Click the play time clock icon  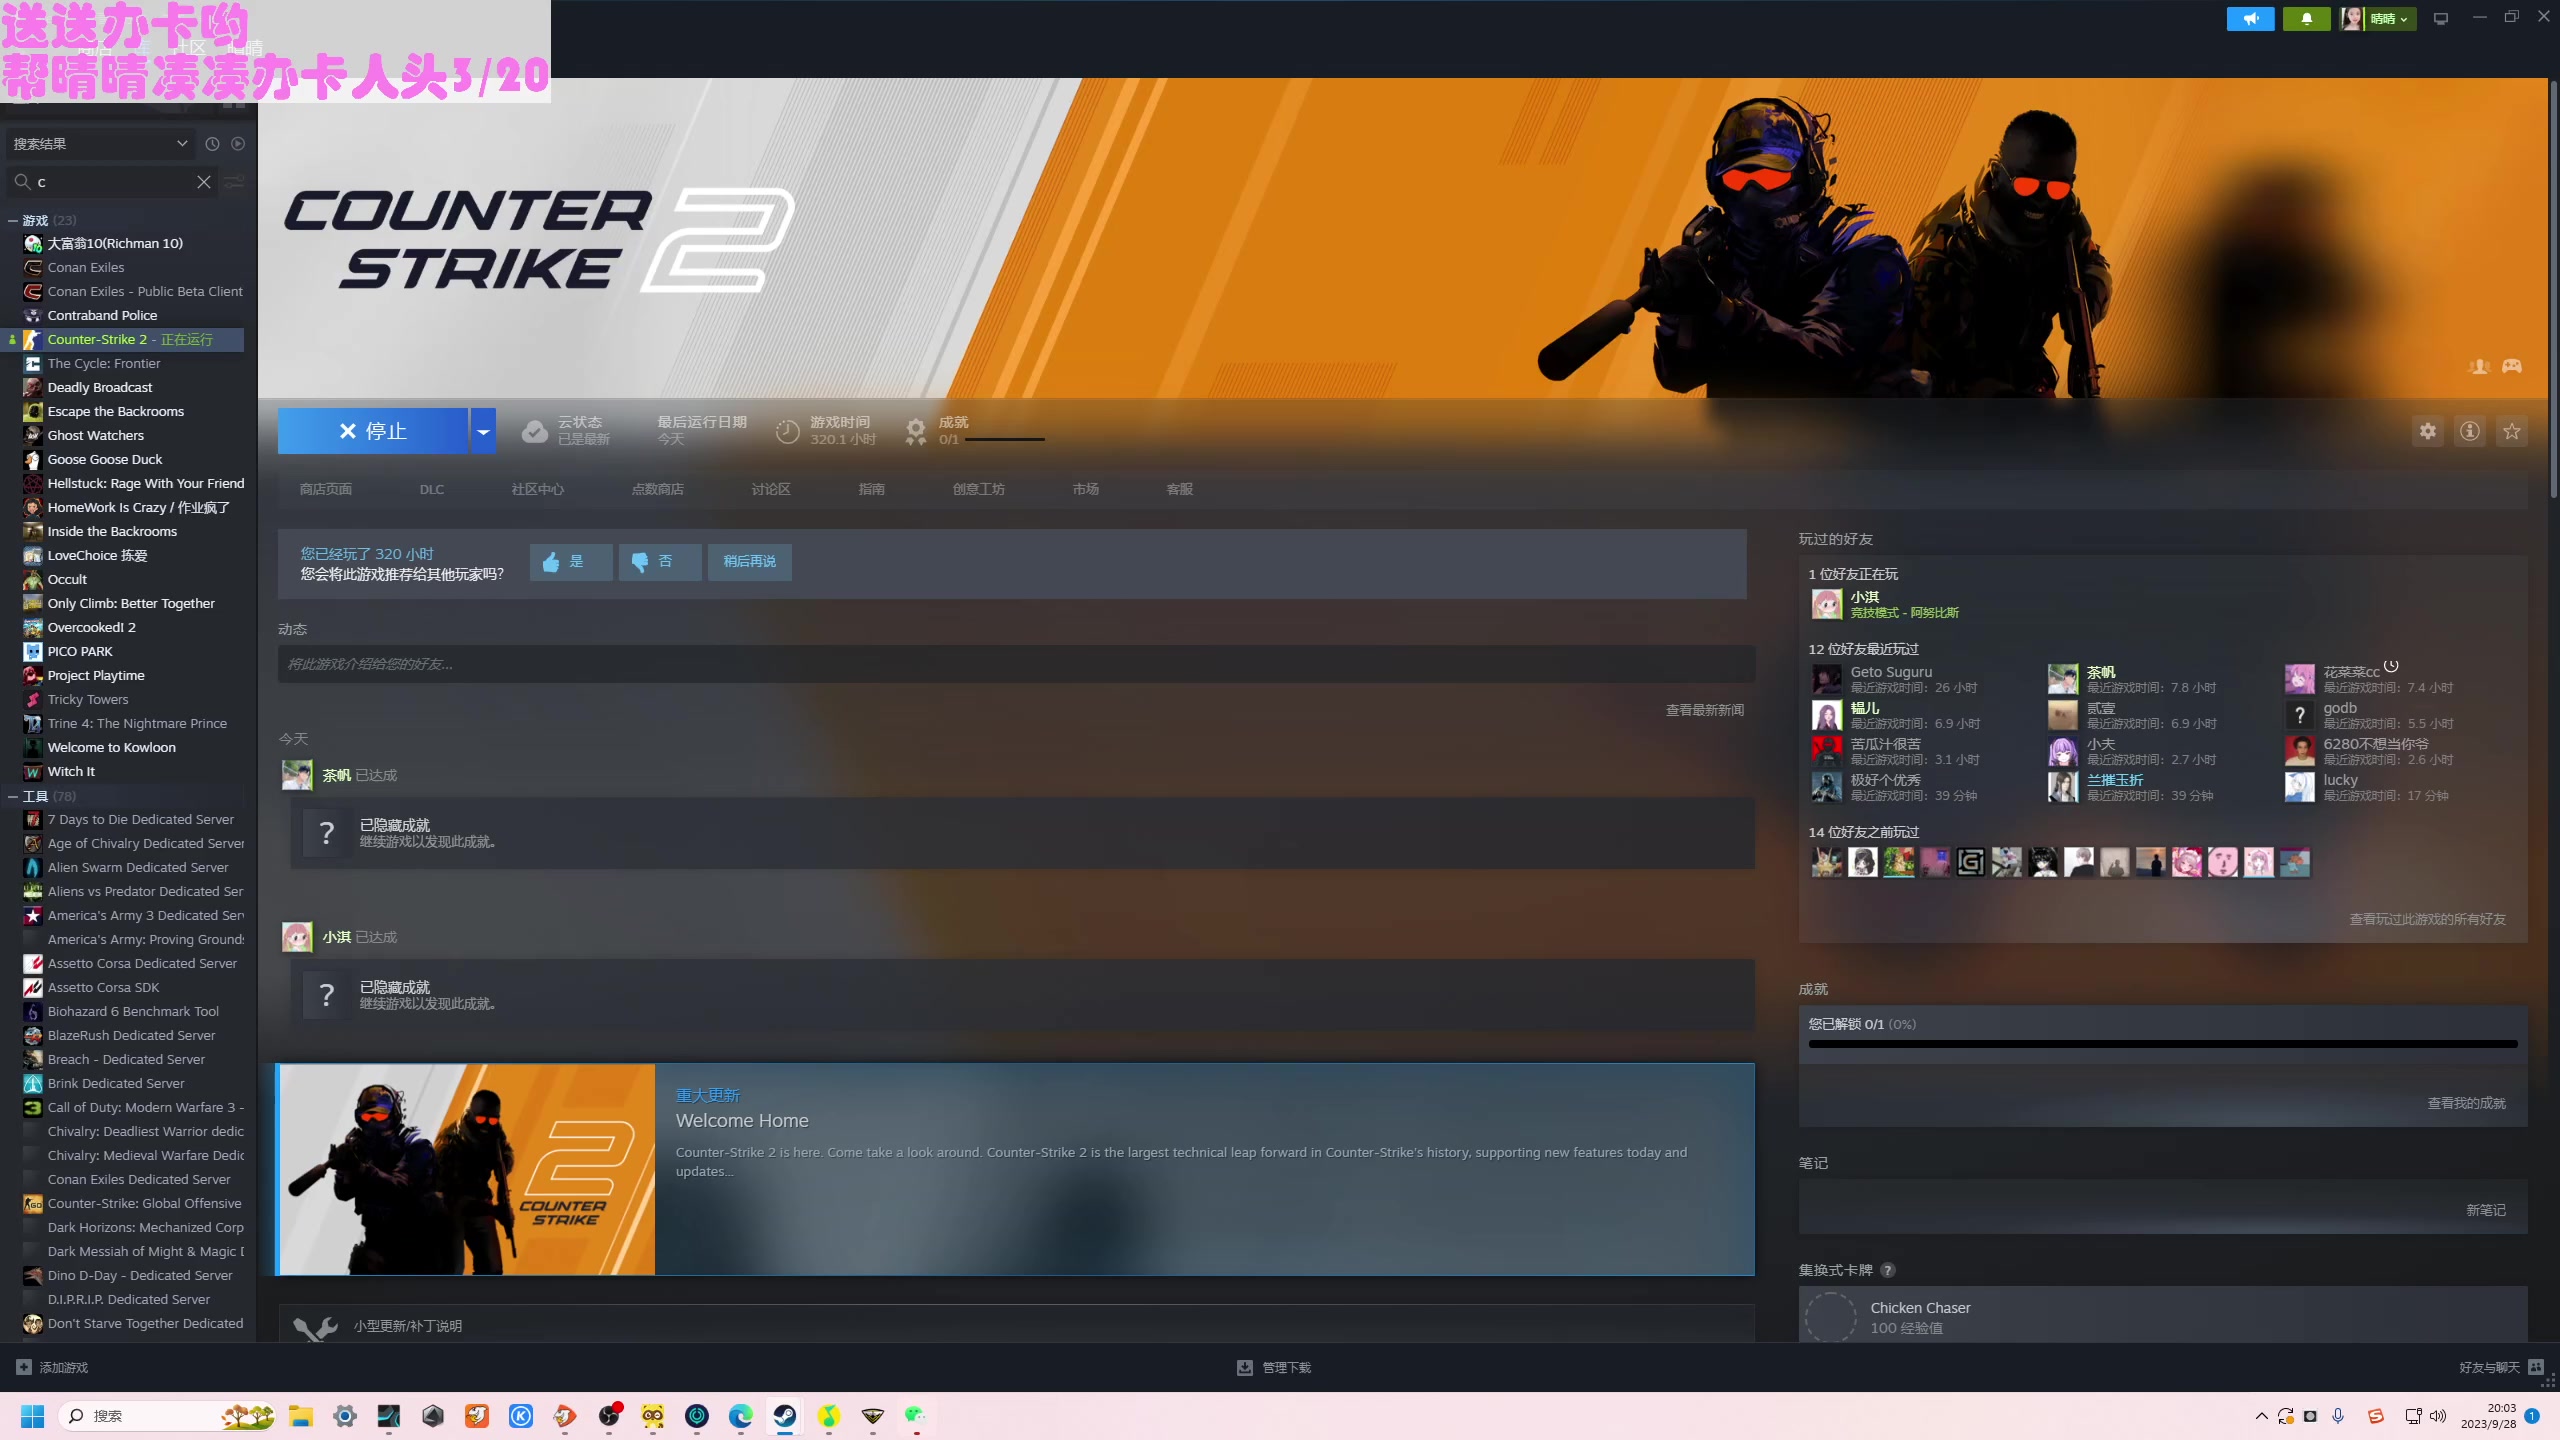(x=788, y=431)
